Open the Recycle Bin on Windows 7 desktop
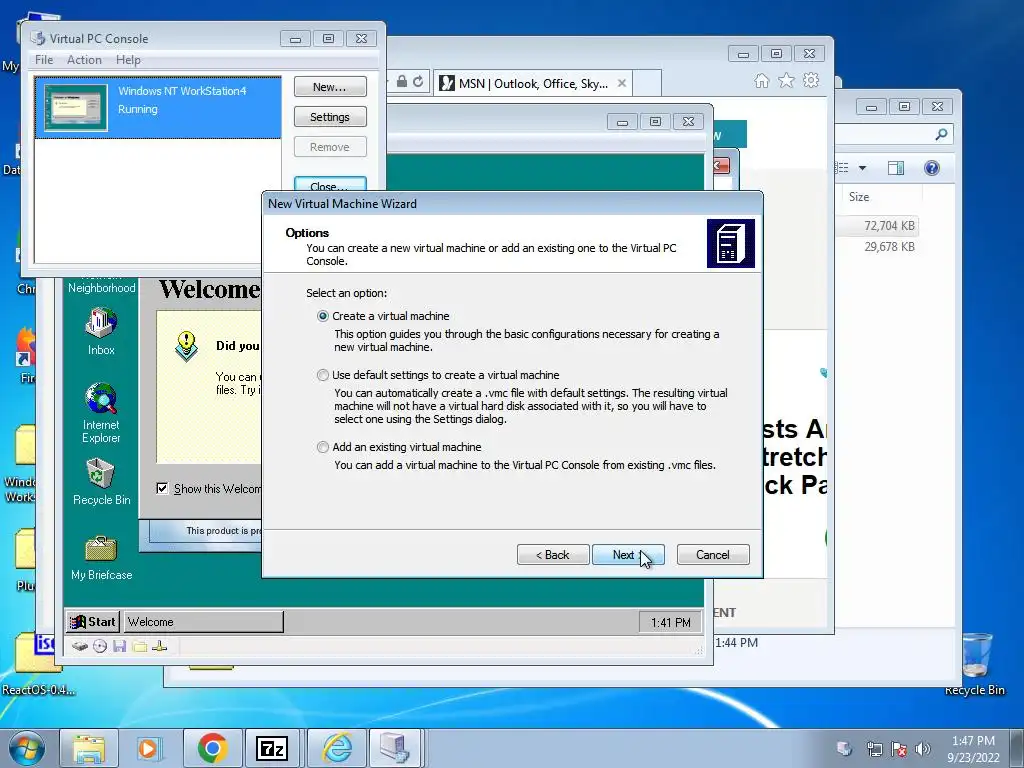Image resolution: width=1024 pixels, height=768 pixels. [975, 664]
